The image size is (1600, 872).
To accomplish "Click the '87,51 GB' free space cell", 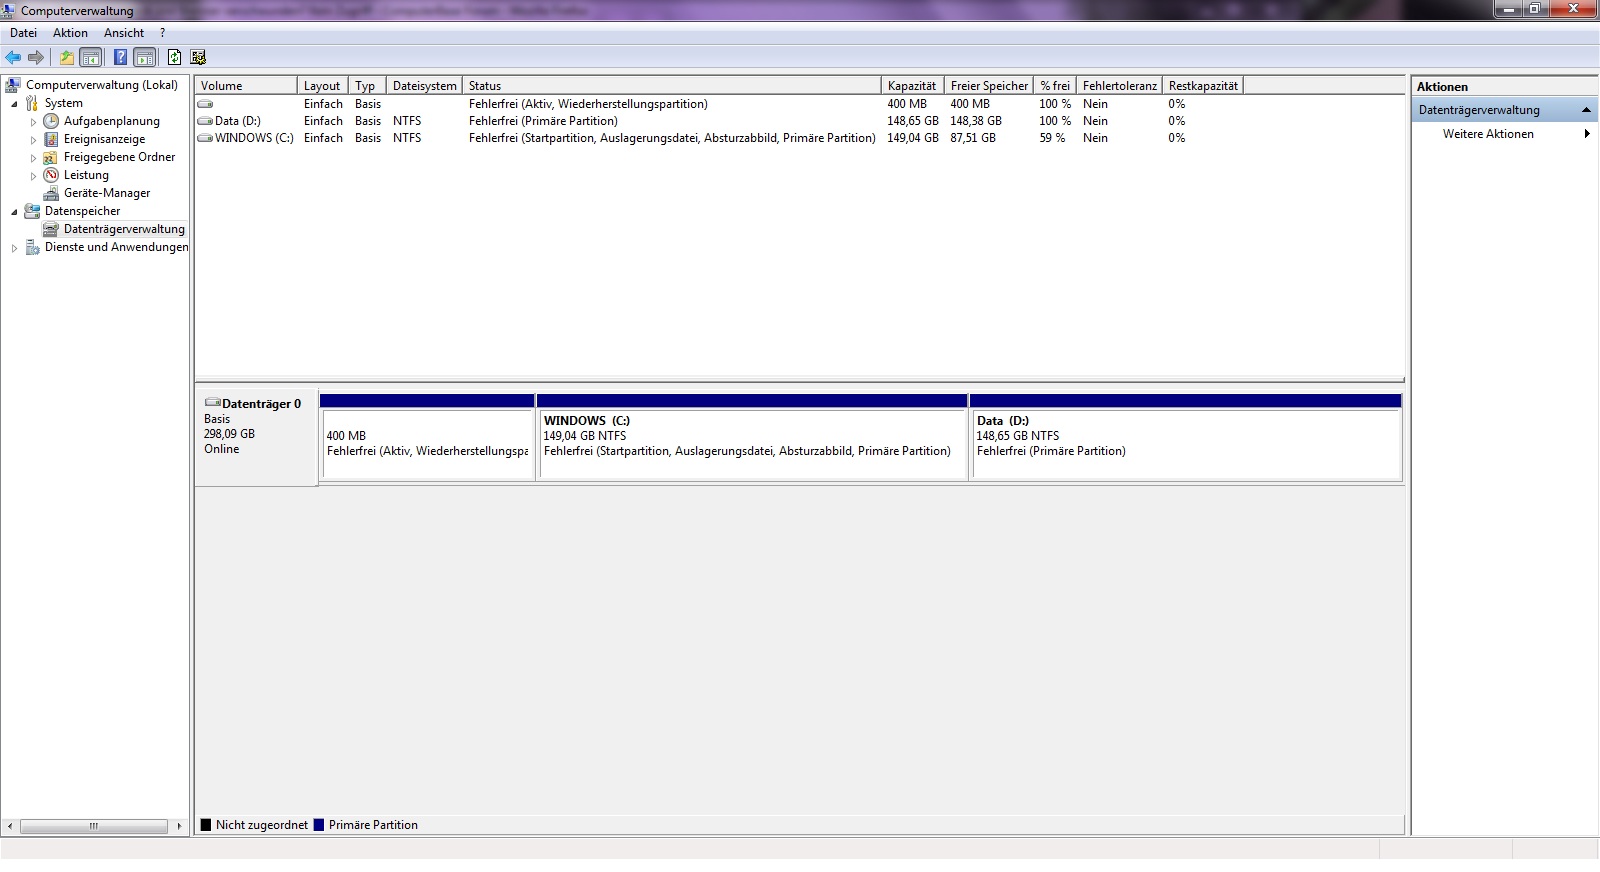I will pyautogui.click(x=973, y=138).
